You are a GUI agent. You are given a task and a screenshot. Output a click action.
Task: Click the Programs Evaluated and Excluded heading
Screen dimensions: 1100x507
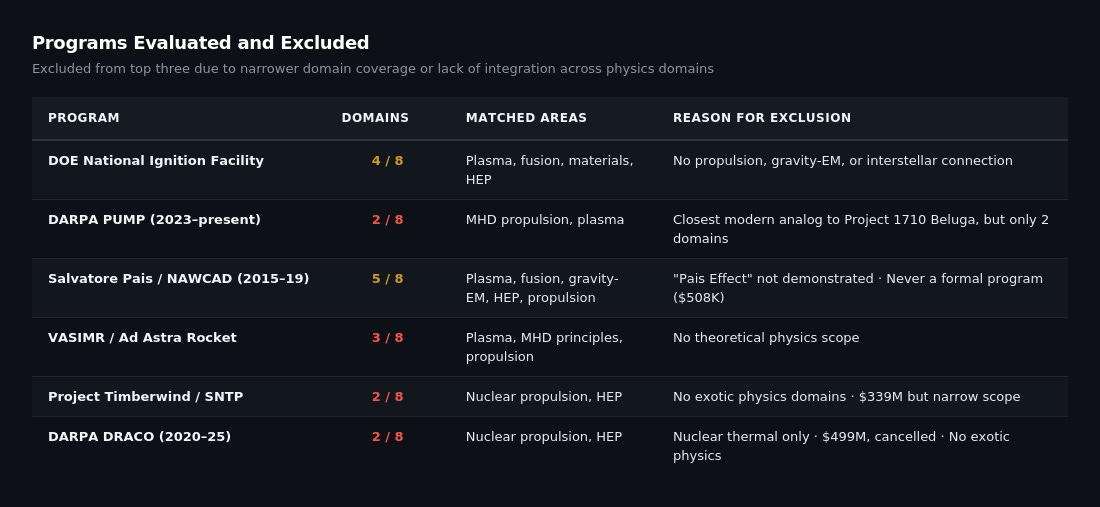[201, 43]
